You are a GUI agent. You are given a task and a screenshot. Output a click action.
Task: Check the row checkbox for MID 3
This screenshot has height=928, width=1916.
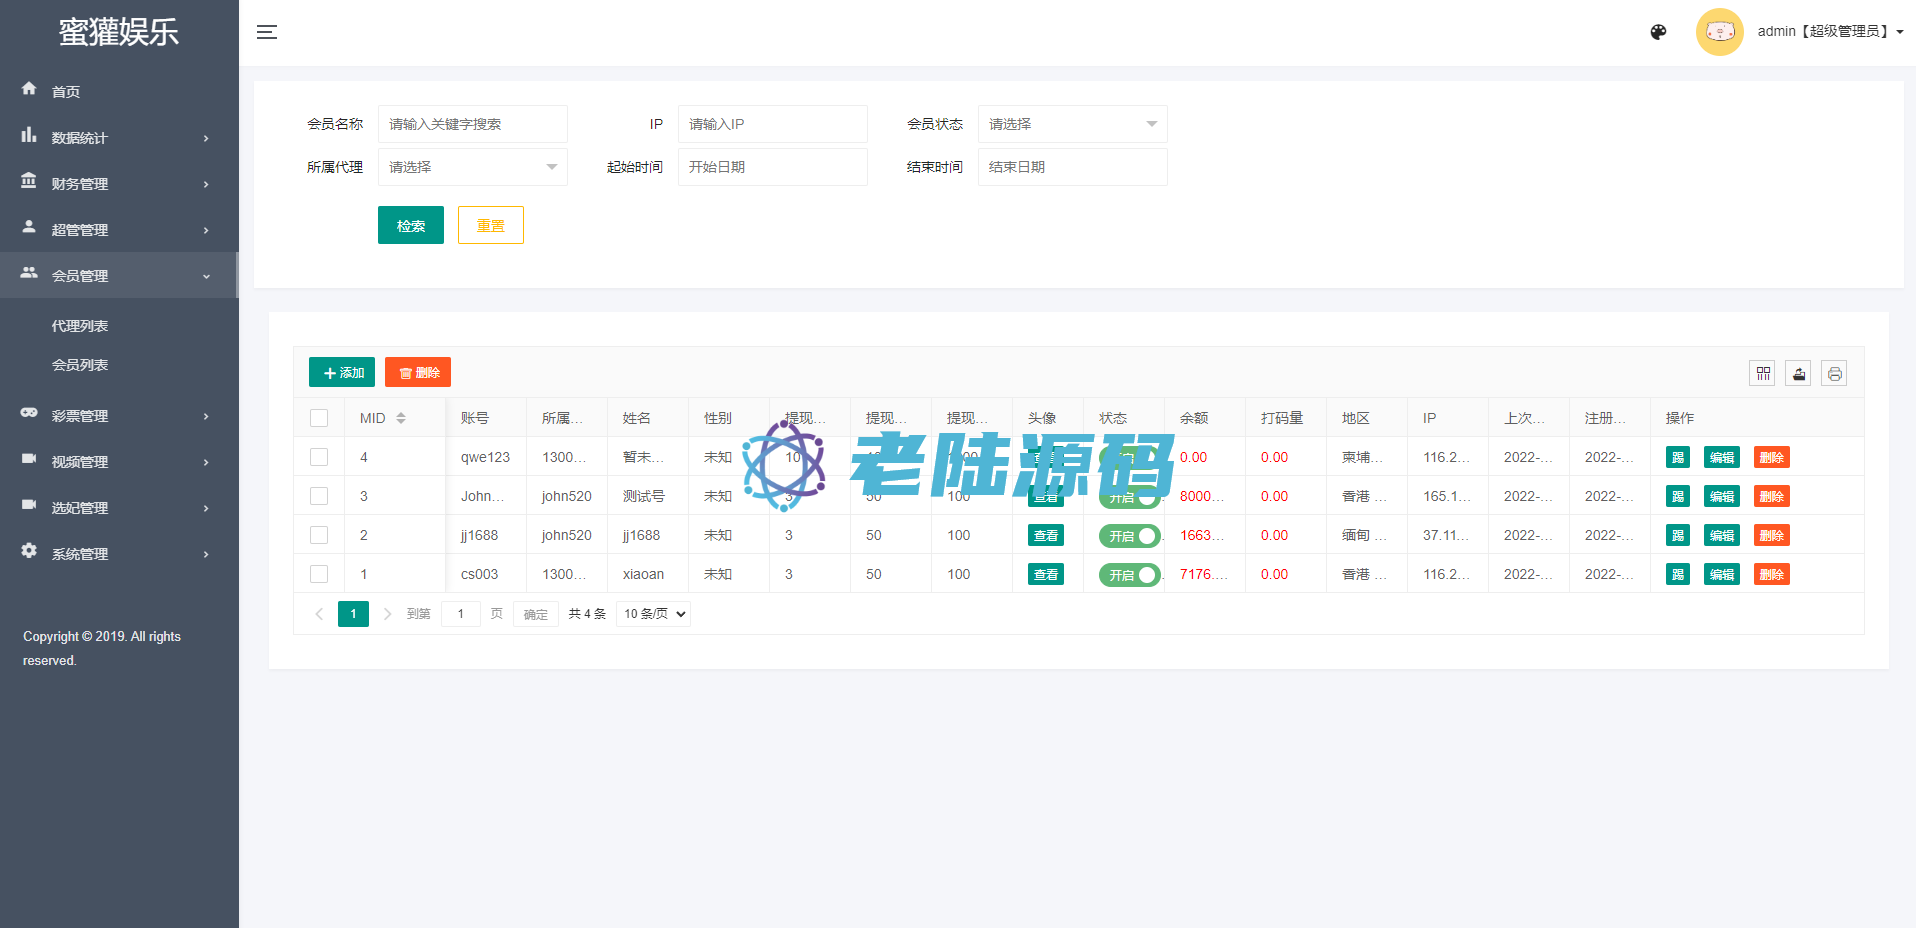[x=319, y=496]
